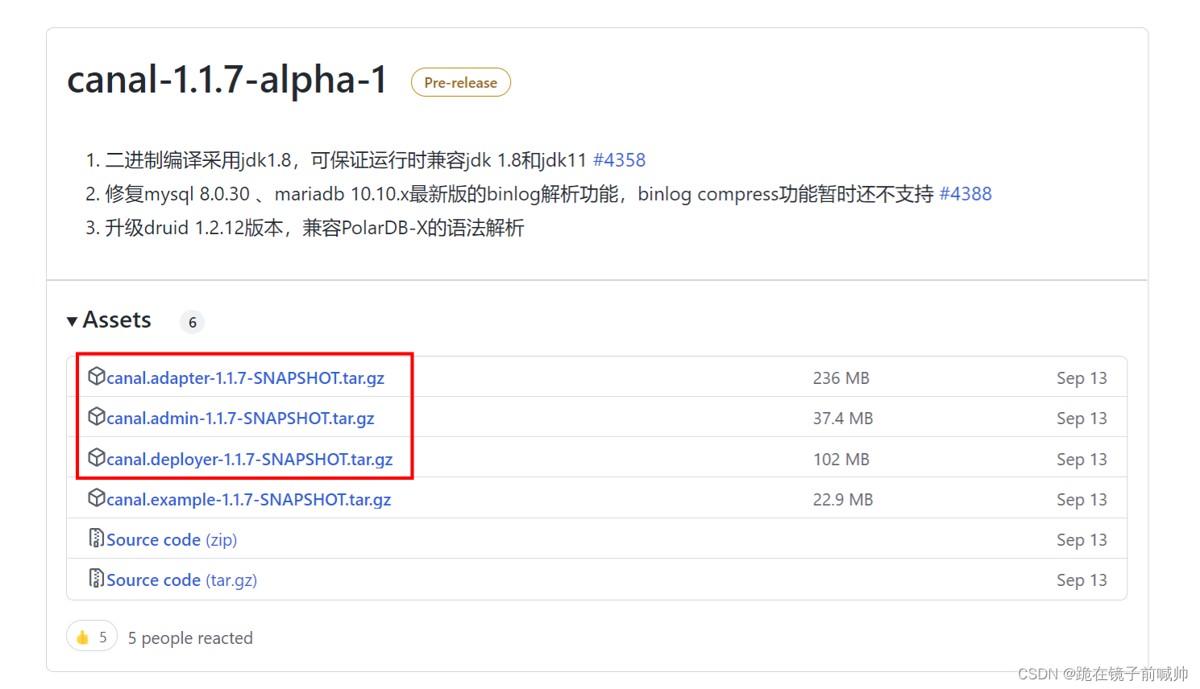Click the Sep 13 date in the Source code (tar.gz) row
The width and height of the screenshot is (1200, 689).
(1082, 579)
